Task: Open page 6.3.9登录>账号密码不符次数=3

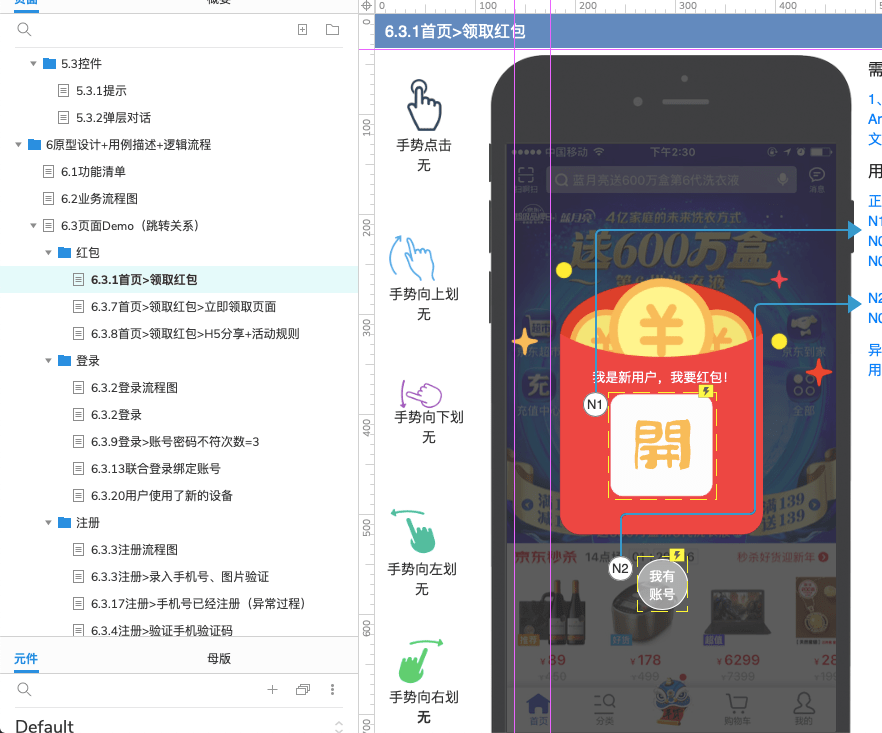Action: tap(175, 442)
